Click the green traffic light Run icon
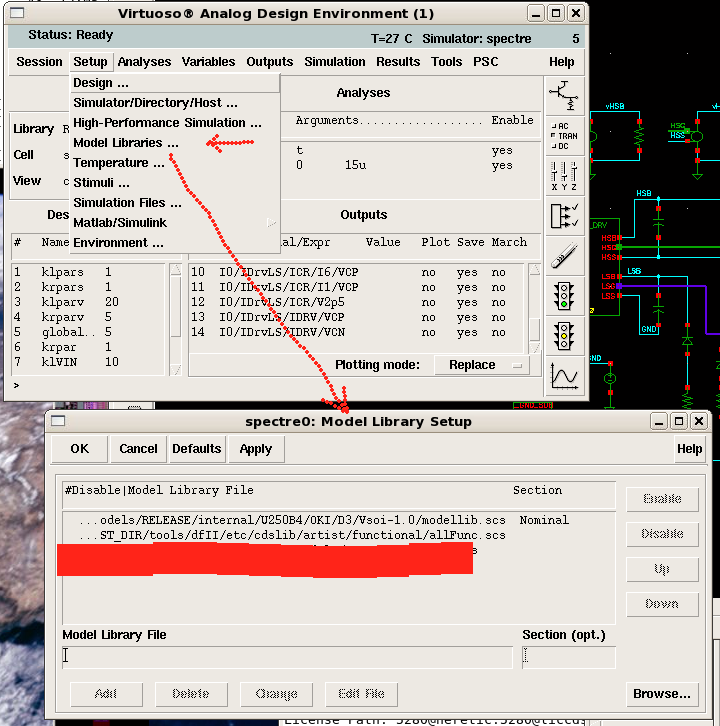The image size is (720, 726). (564, 296)
